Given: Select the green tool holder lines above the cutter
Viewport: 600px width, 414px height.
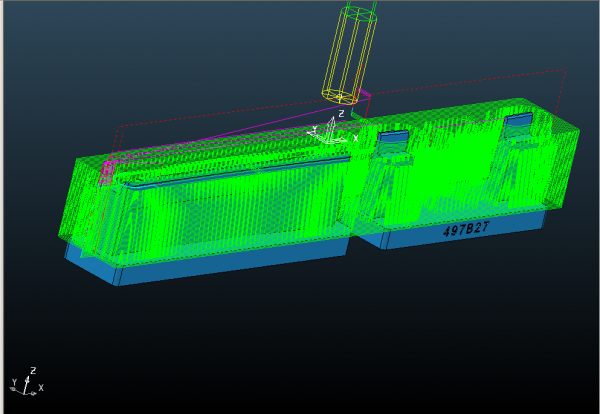Looking at the screenshot, I should [362, 5].
